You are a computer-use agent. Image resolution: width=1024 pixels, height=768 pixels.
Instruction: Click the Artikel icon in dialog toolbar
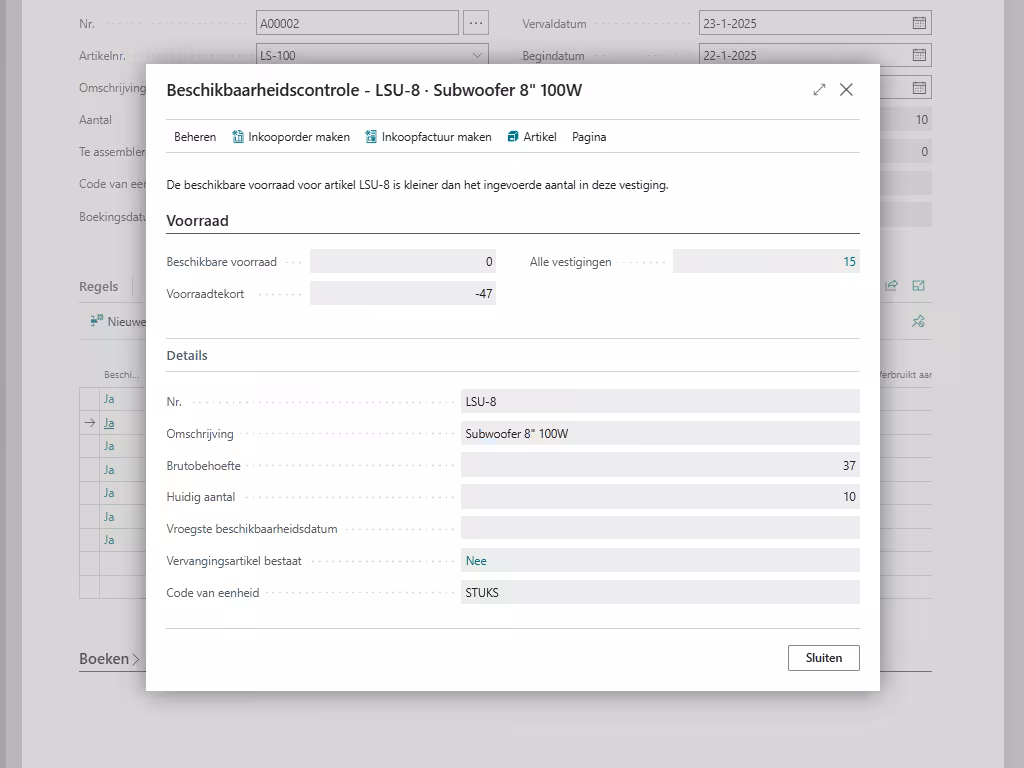coord(513,137)
